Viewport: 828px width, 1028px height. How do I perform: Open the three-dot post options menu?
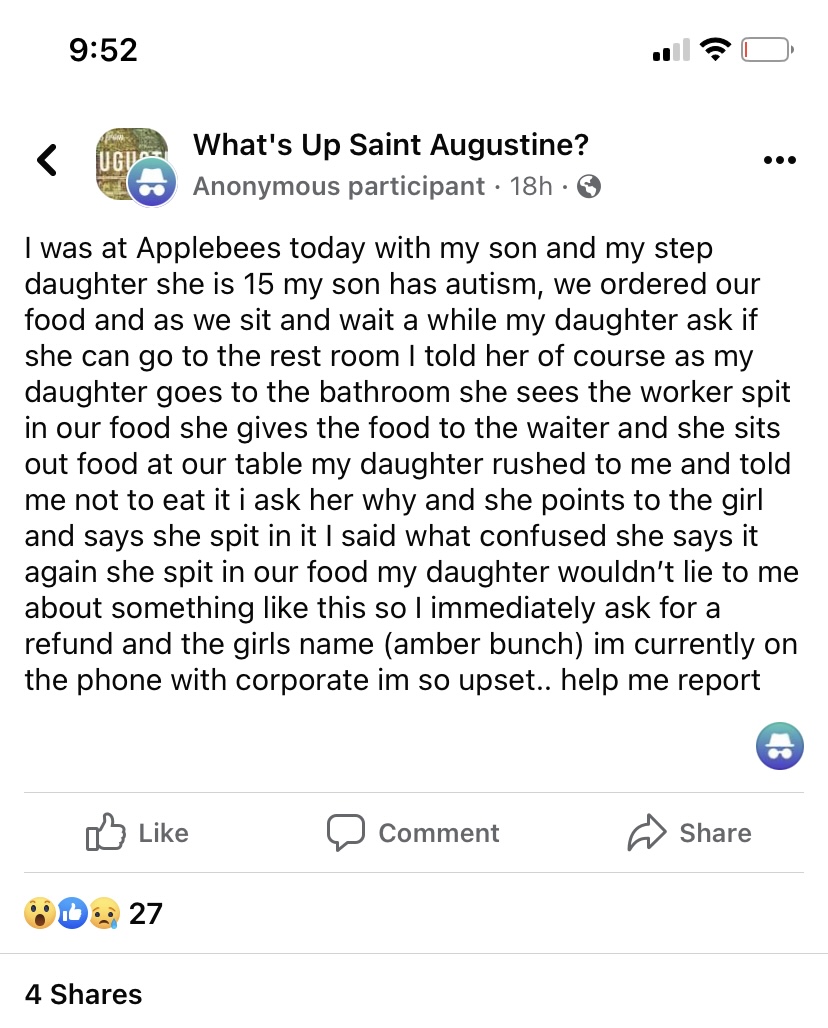tap(779, 160)
